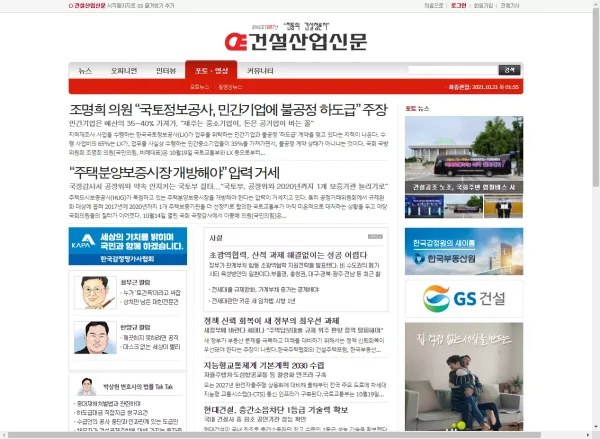Focus the search input field
This screenshot has width=600, height=439.
click(453, 70)
